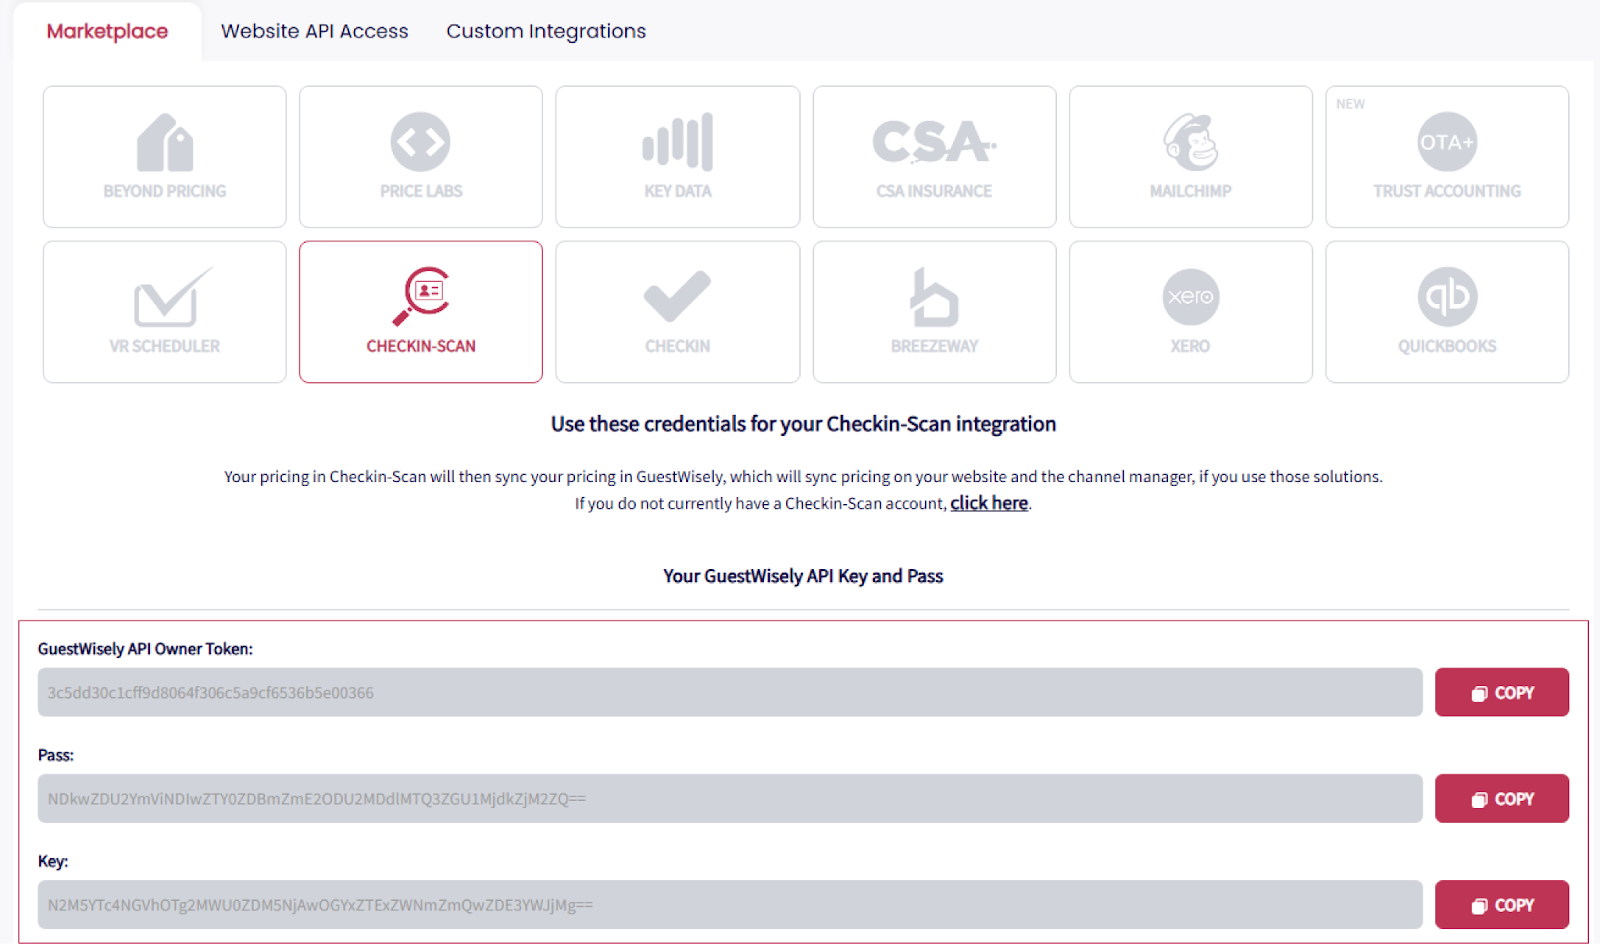The image size is (1600, 944).
Task: Open the Mailchimp integration card
Action: (x=1191, y=157)
